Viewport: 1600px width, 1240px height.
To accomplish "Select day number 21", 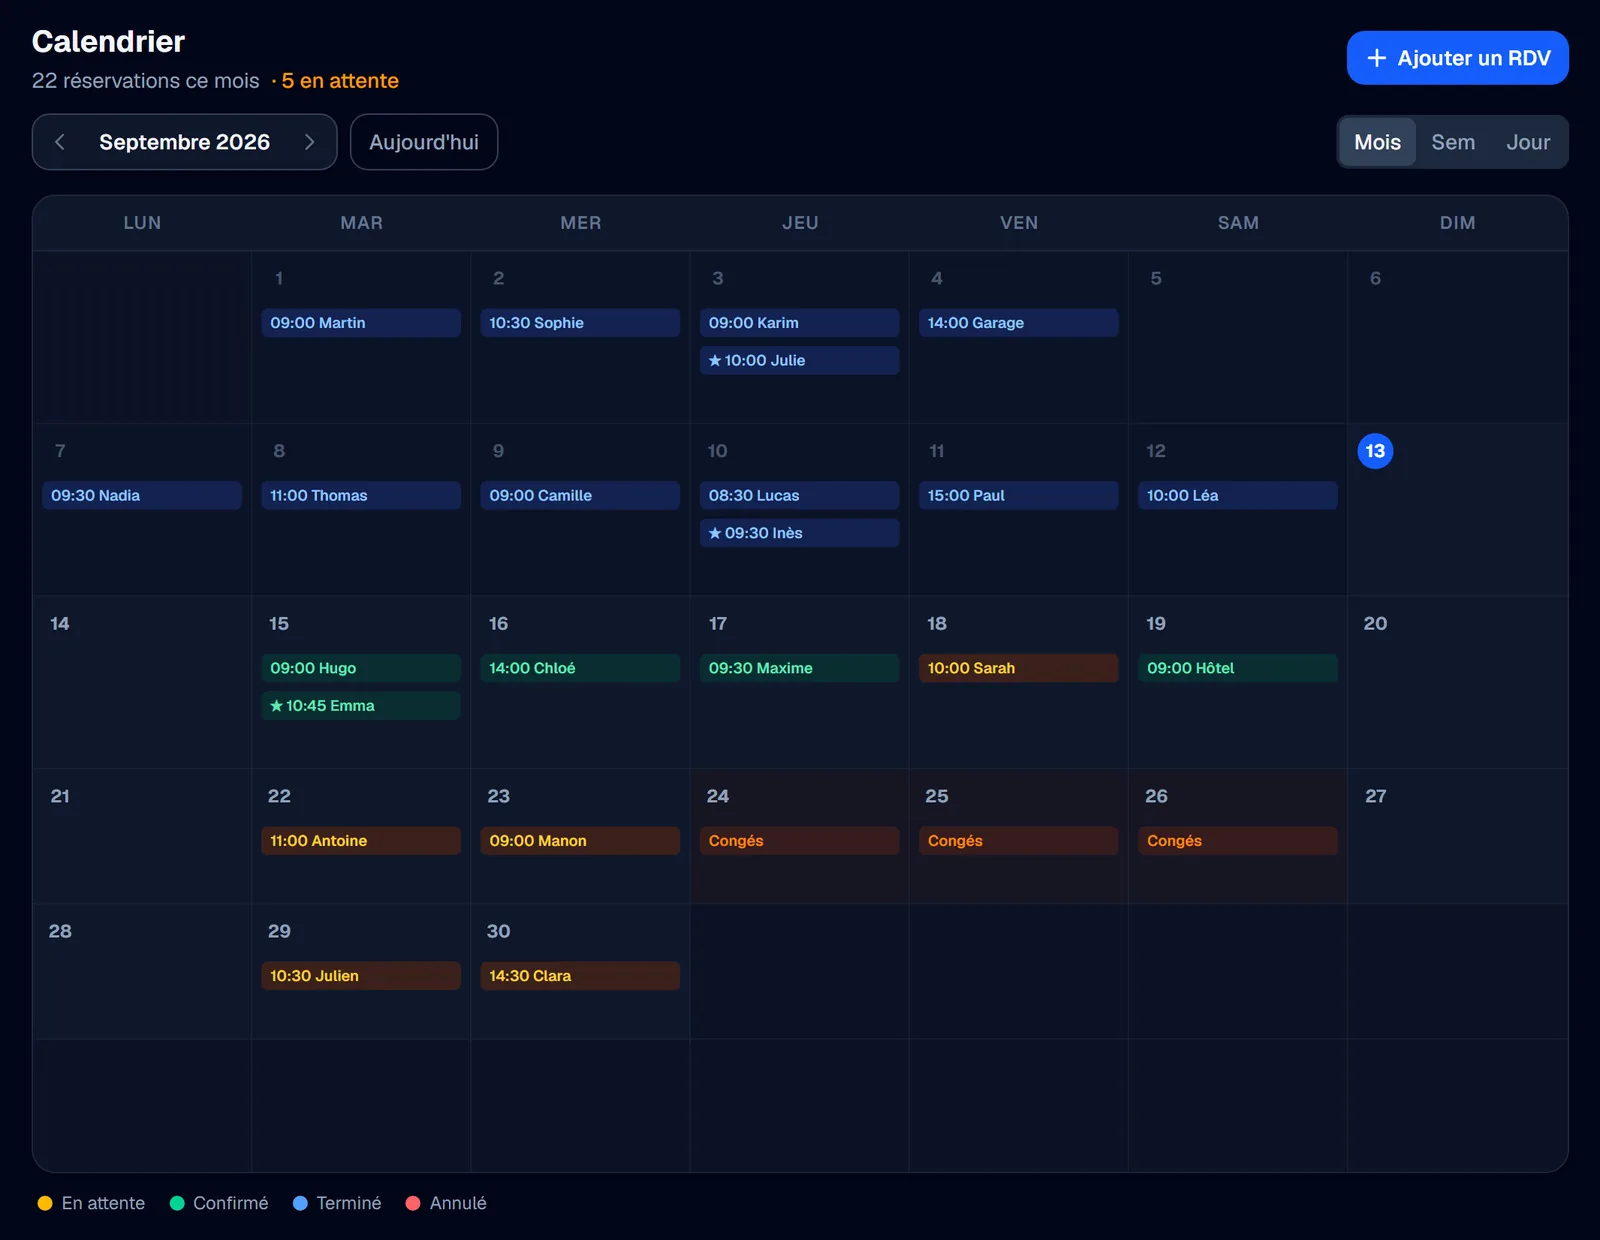I will point(60,797).
